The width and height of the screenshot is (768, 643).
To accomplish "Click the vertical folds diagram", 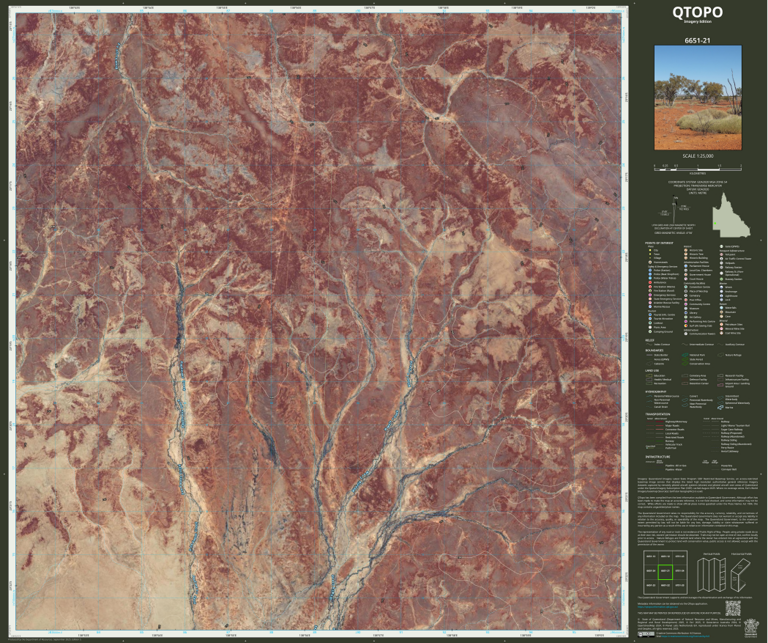I will click(712, 573).
